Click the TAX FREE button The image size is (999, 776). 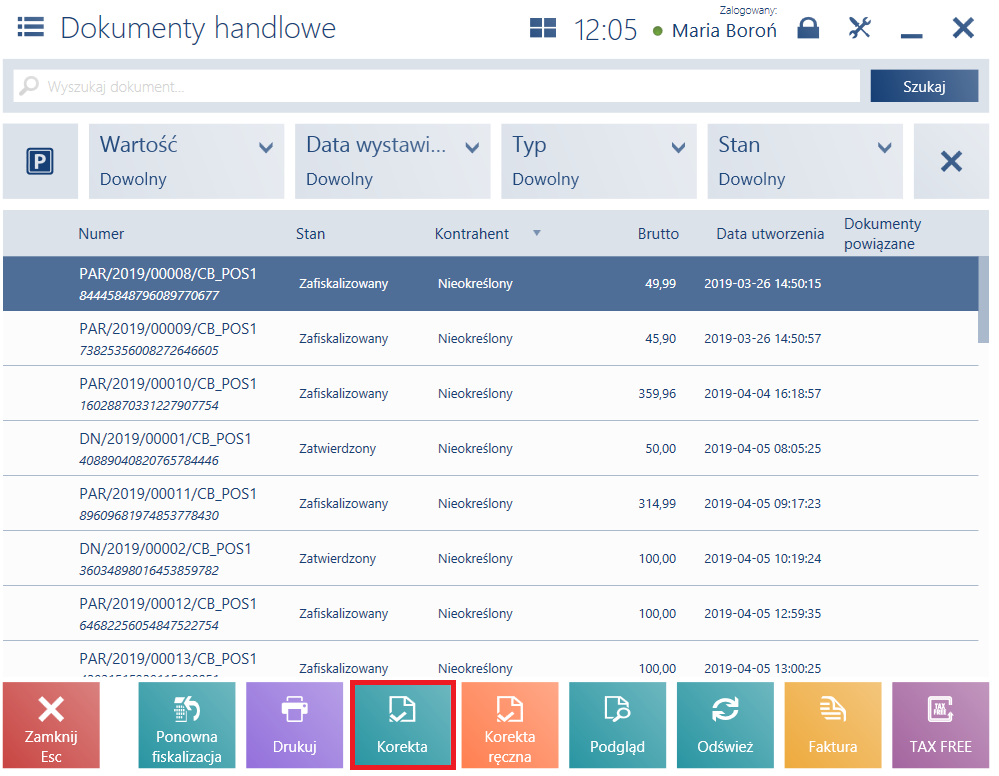940,725
